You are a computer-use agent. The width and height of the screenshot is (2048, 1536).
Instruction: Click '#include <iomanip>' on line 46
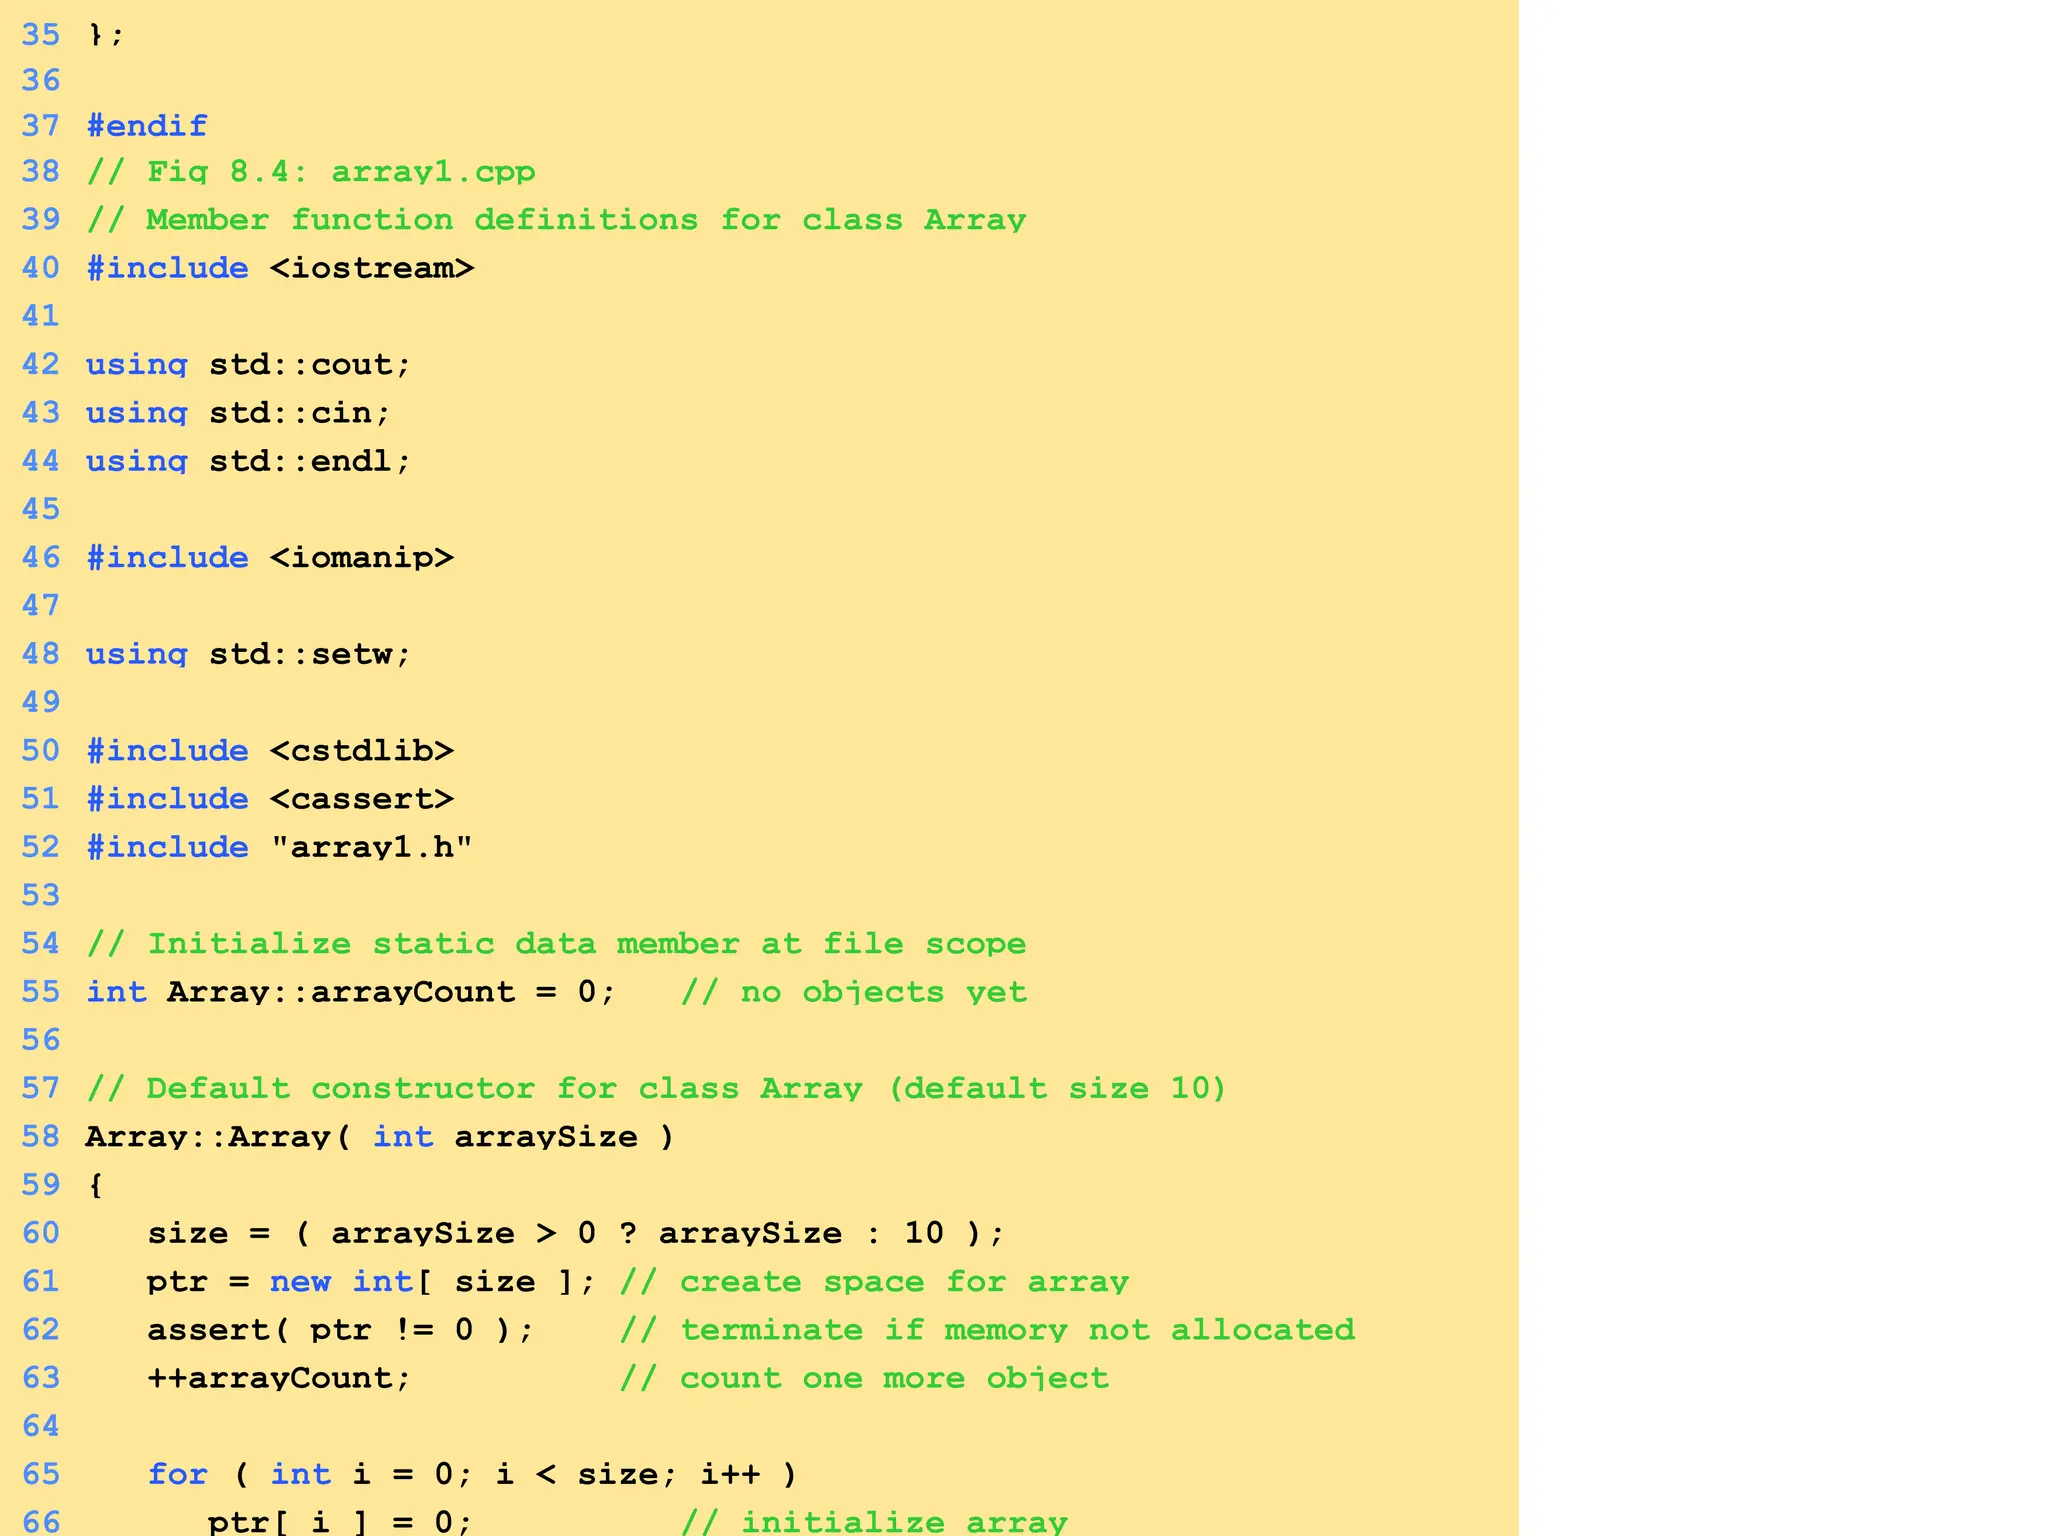[270, 557]
